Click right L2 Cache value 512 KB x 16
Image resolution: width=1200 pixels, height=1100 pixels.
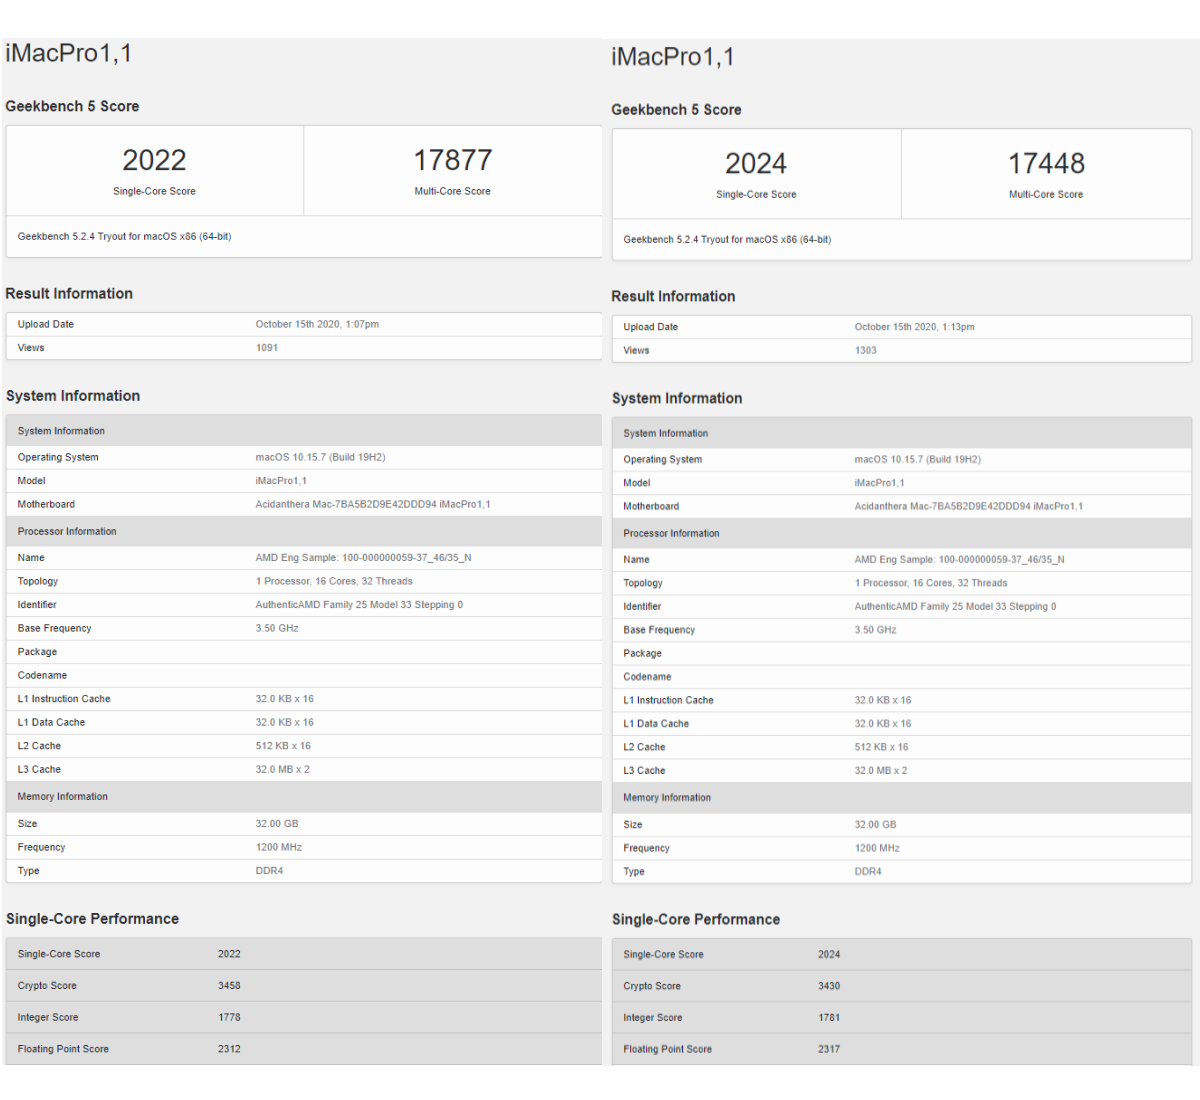(x=881, y=747)
